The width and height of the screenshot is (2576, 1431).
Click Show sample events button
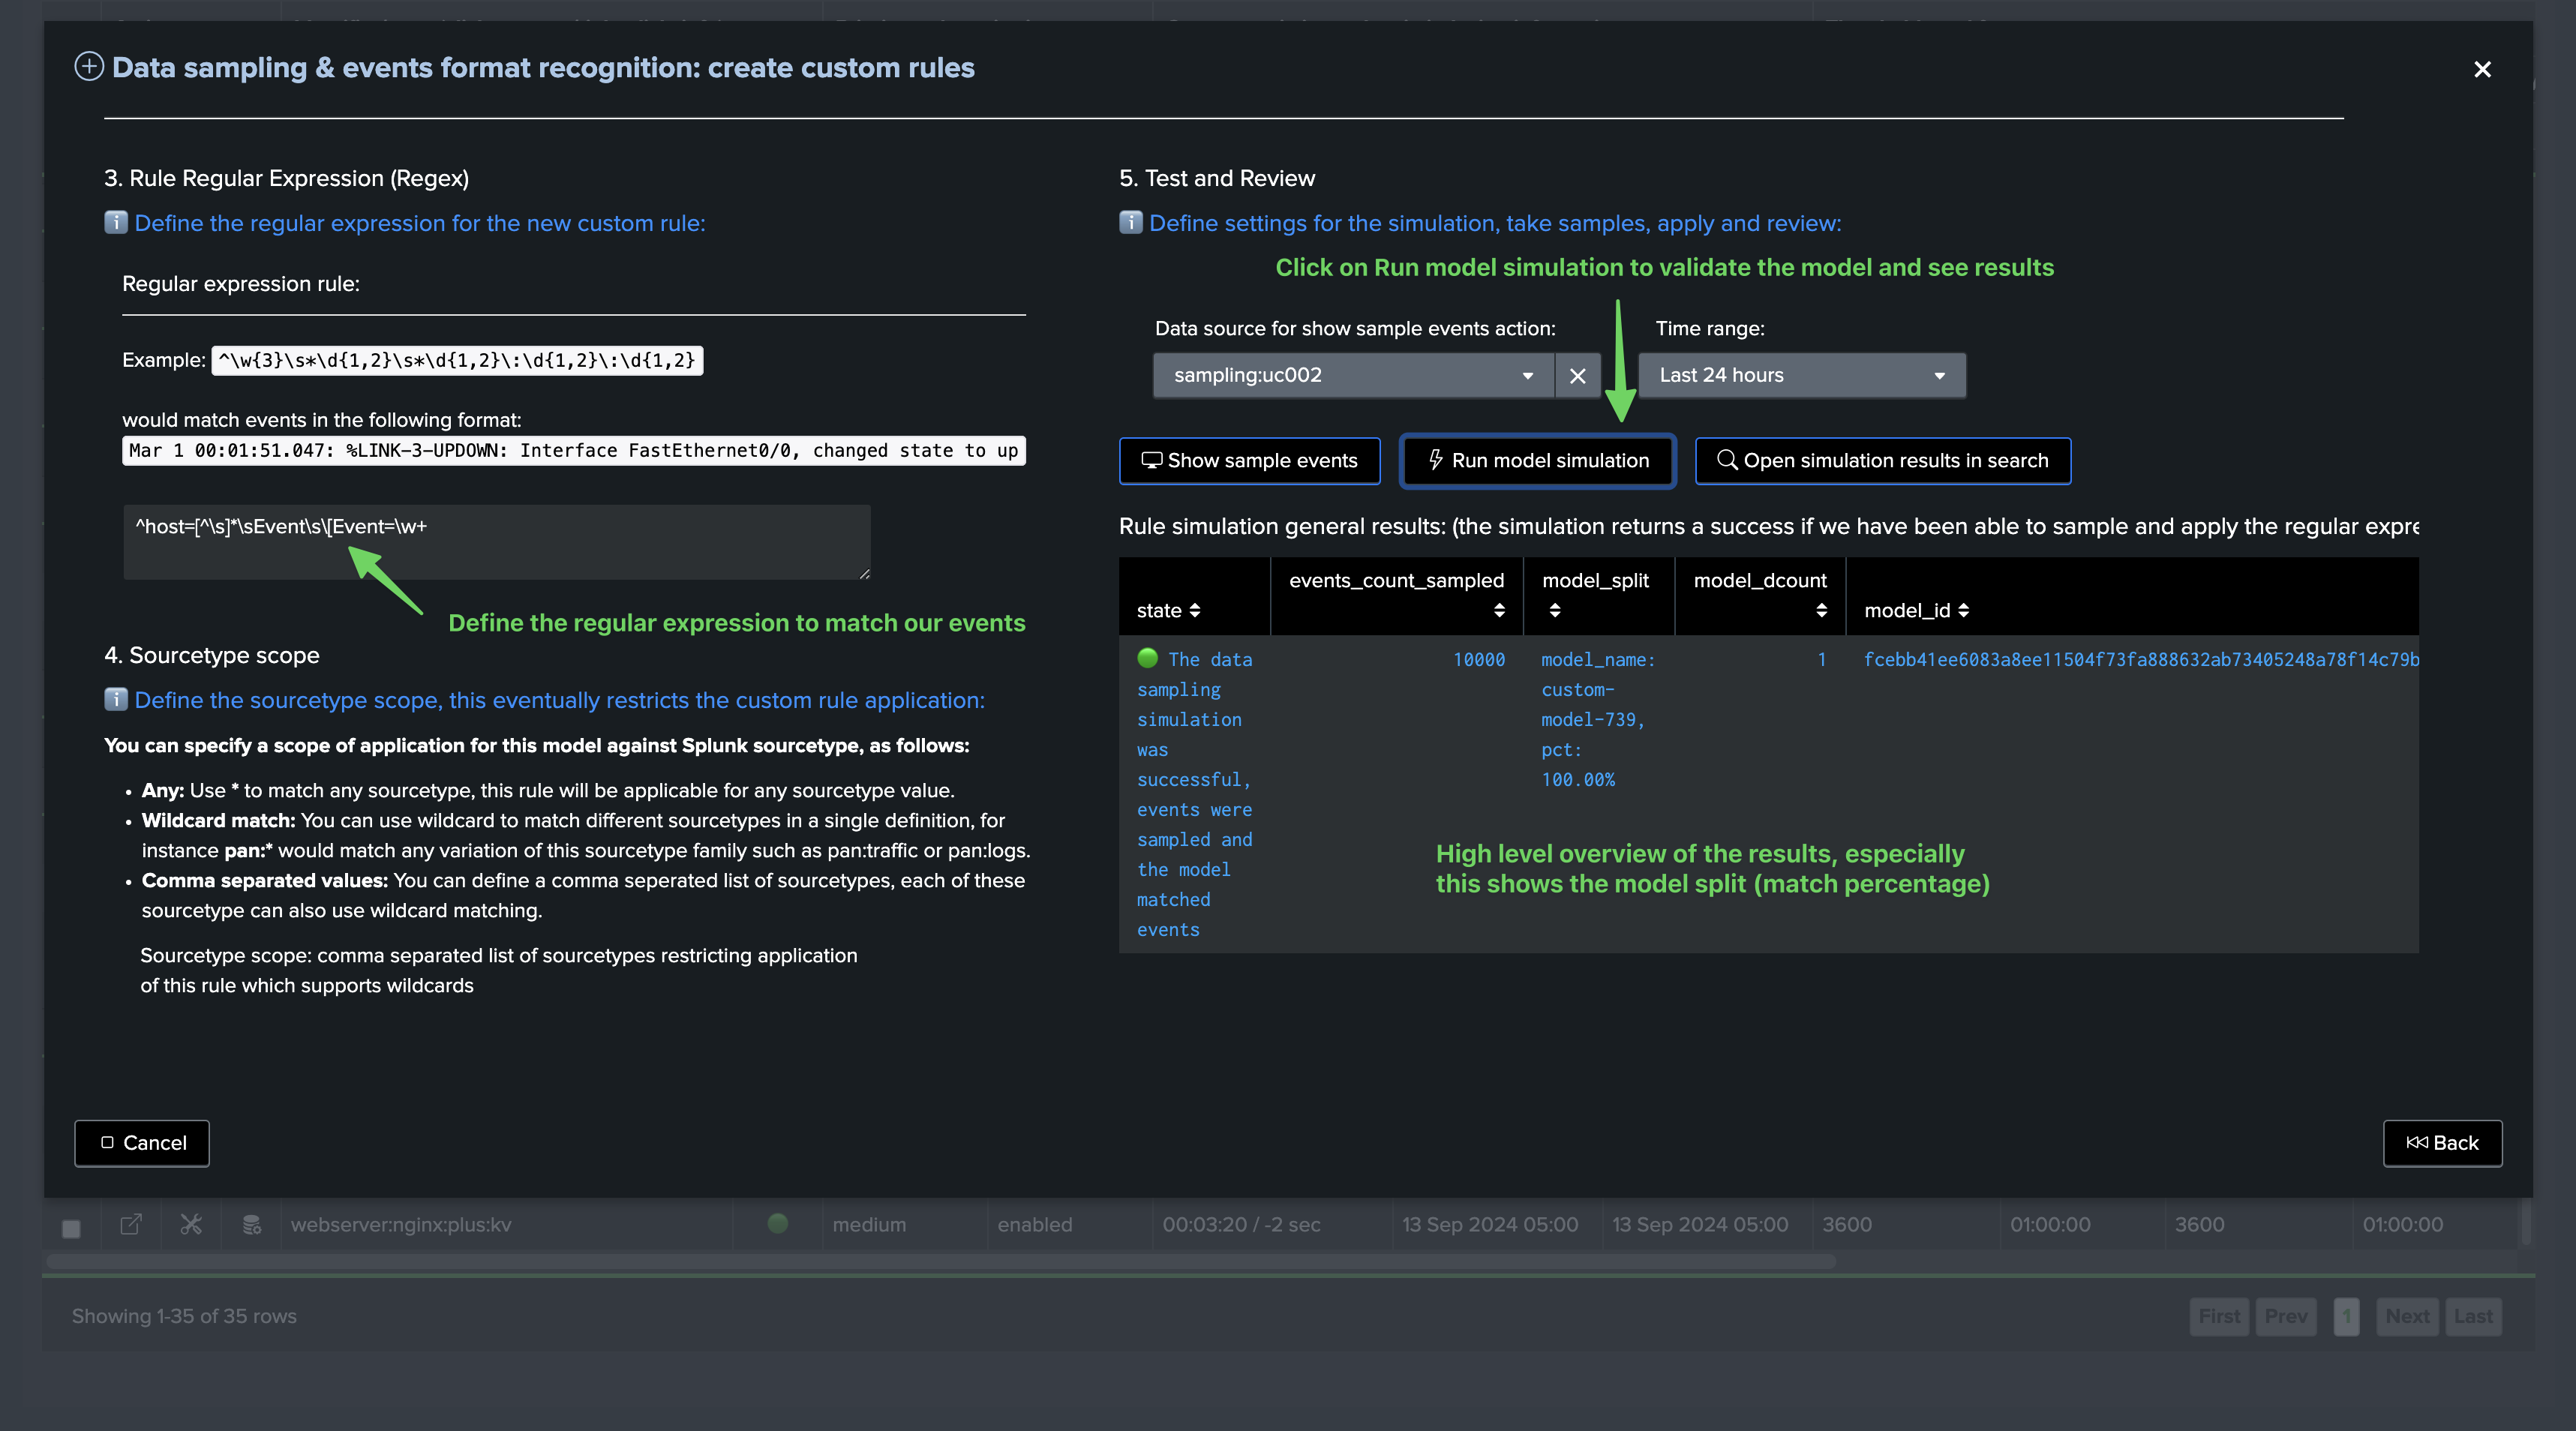1249,461
